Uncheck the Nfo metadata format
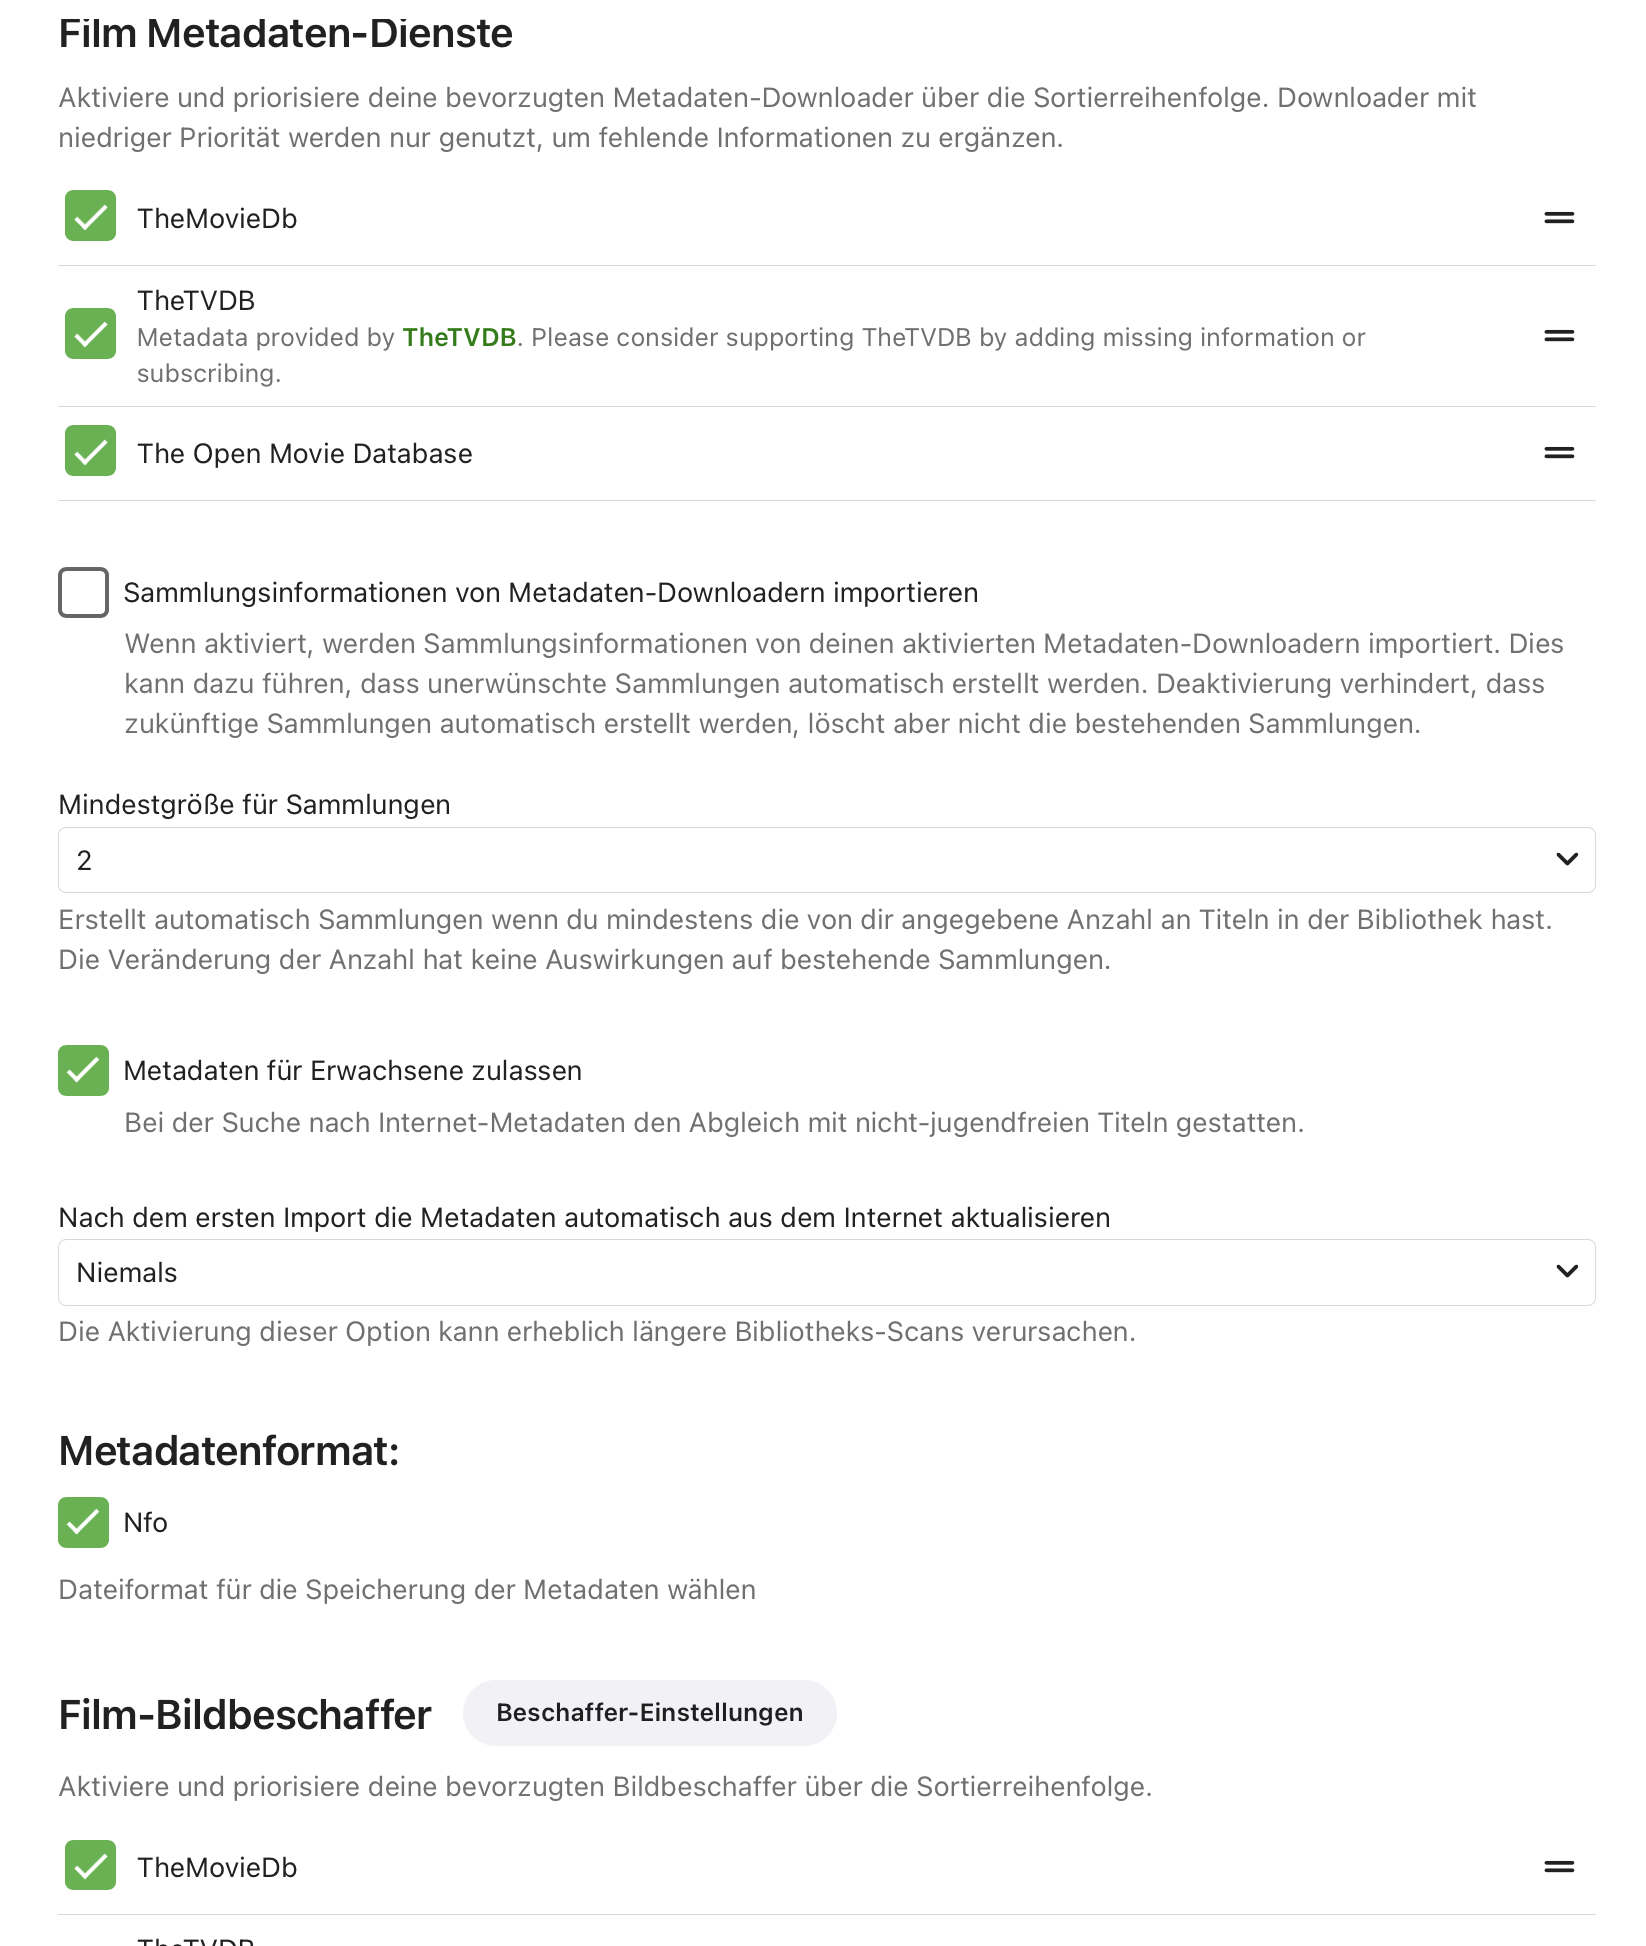 coord(84,1523)
